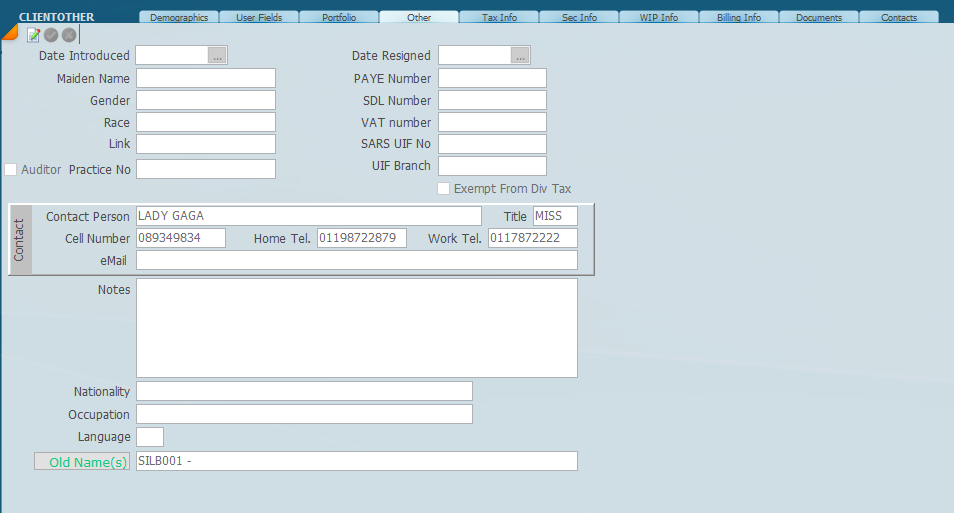Click the grey X cancel icon

69,35
